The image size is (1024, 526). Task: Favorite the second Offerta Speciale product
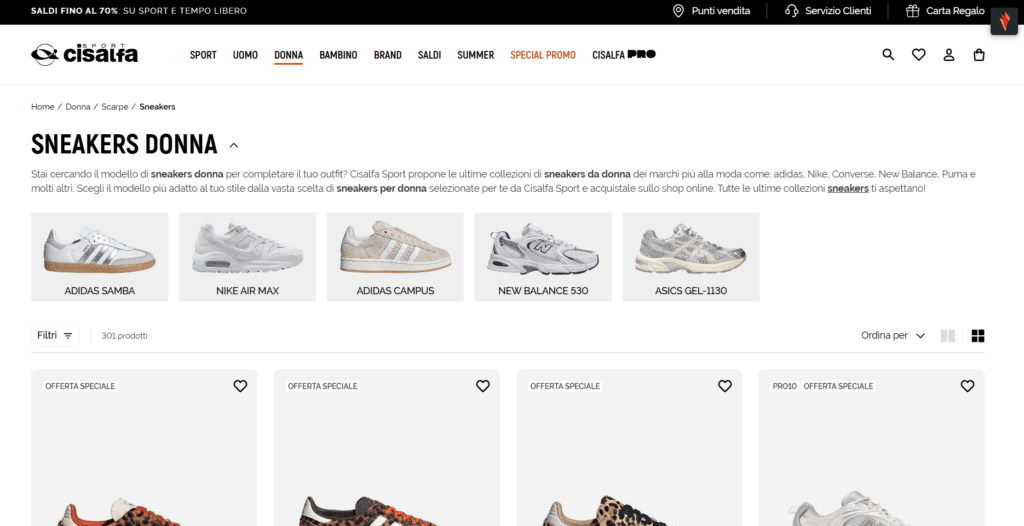[x=483, y=386]
